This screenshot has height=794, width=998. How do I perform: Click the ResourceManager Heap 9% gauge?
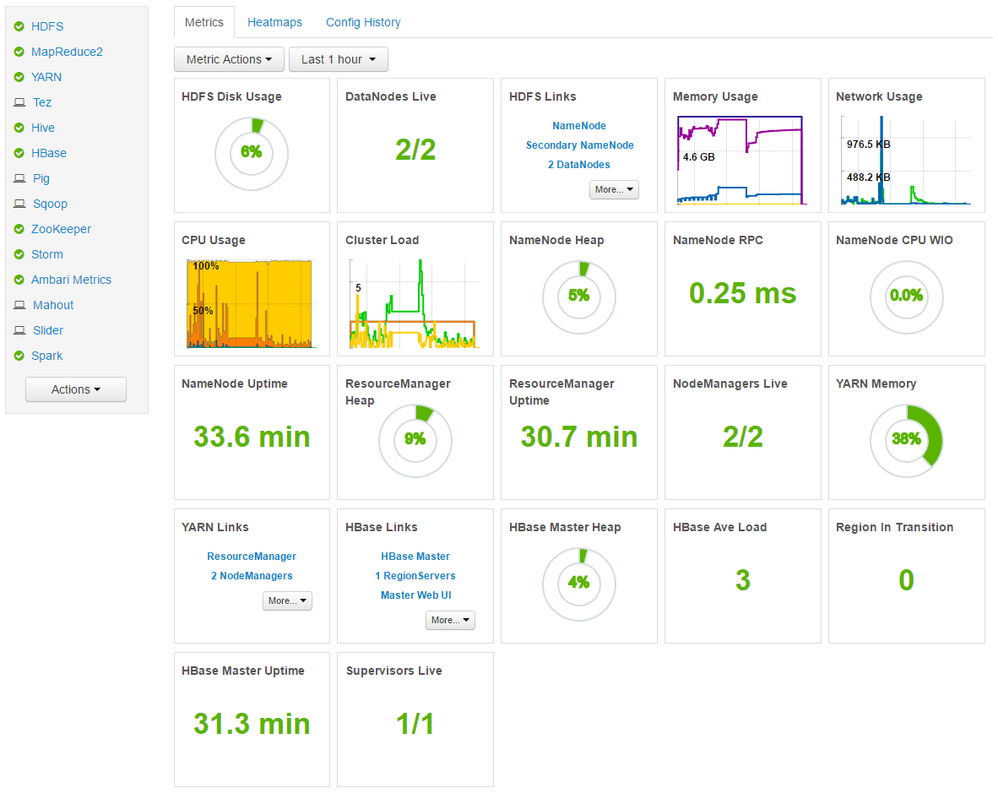tap(415, 441)
